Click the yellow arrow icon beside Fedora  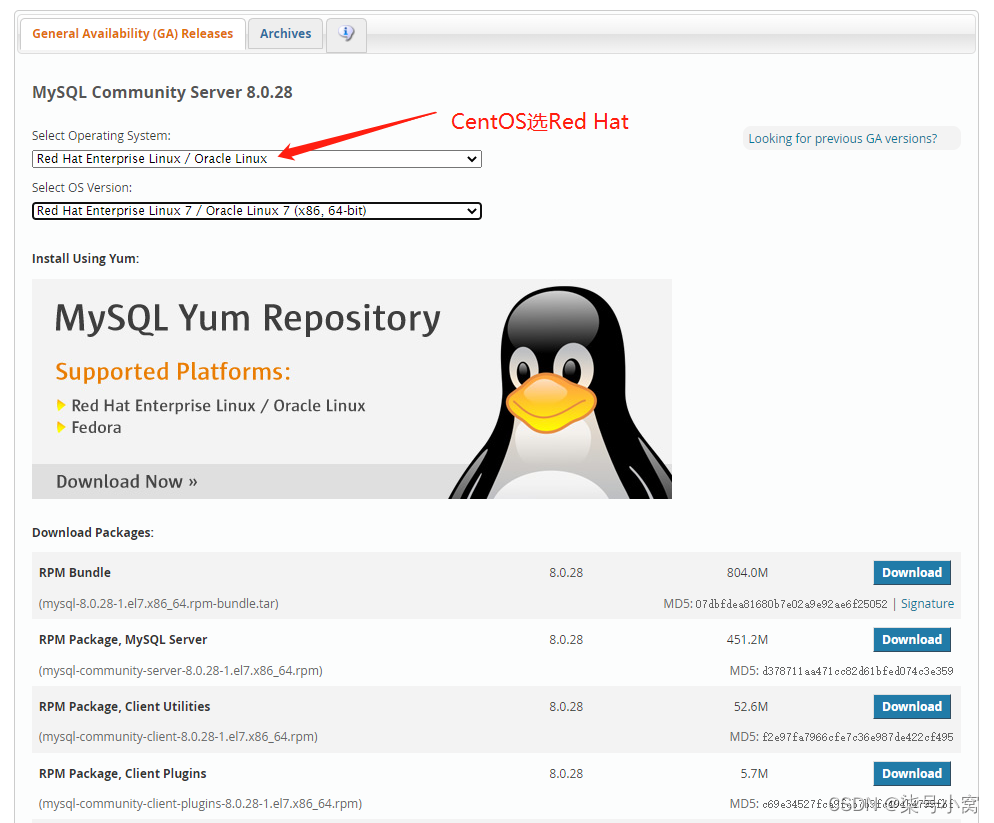(x=62, y=426)
